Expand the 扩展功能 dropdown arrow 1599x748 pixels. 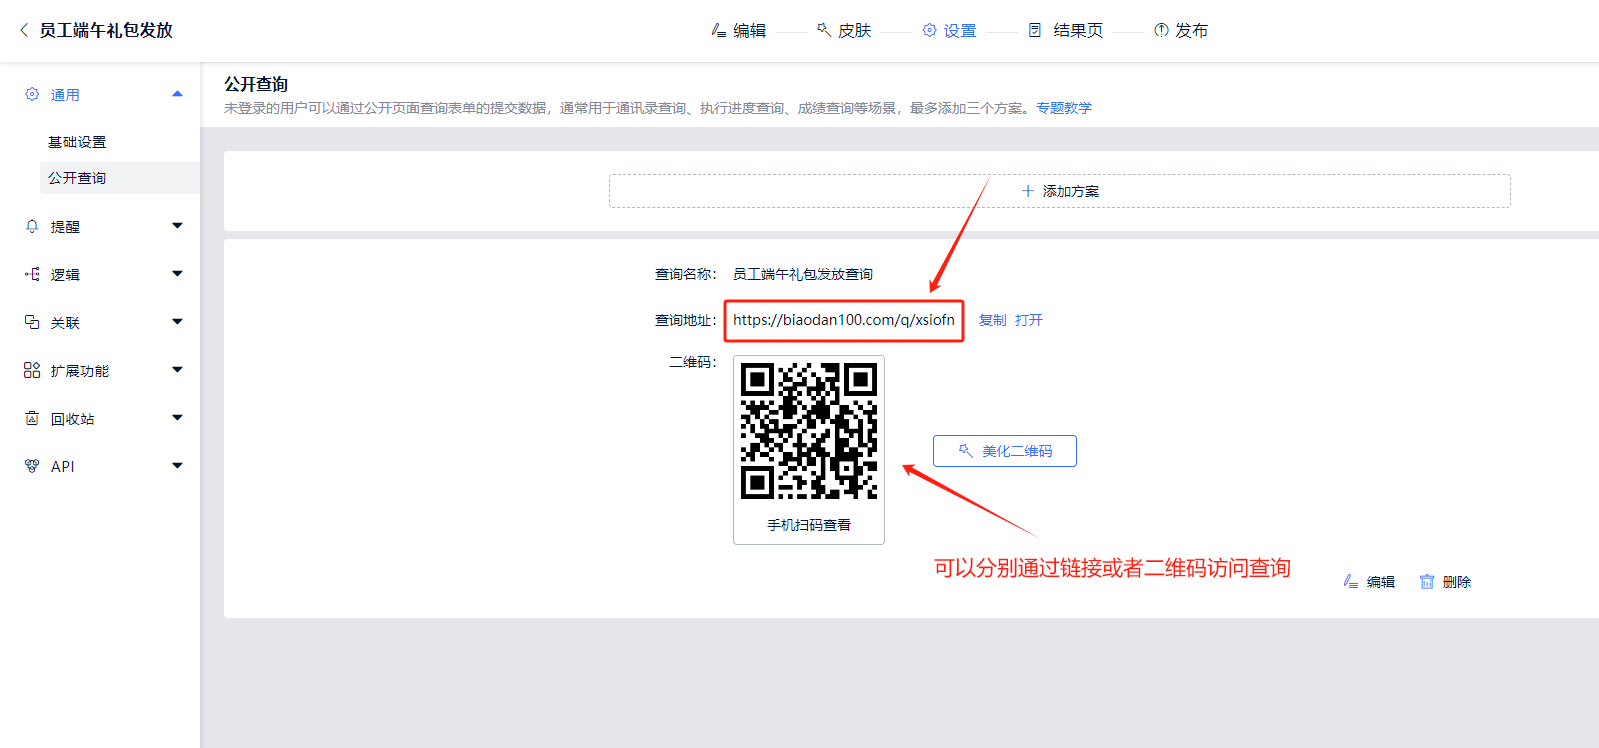click(177, 370)
